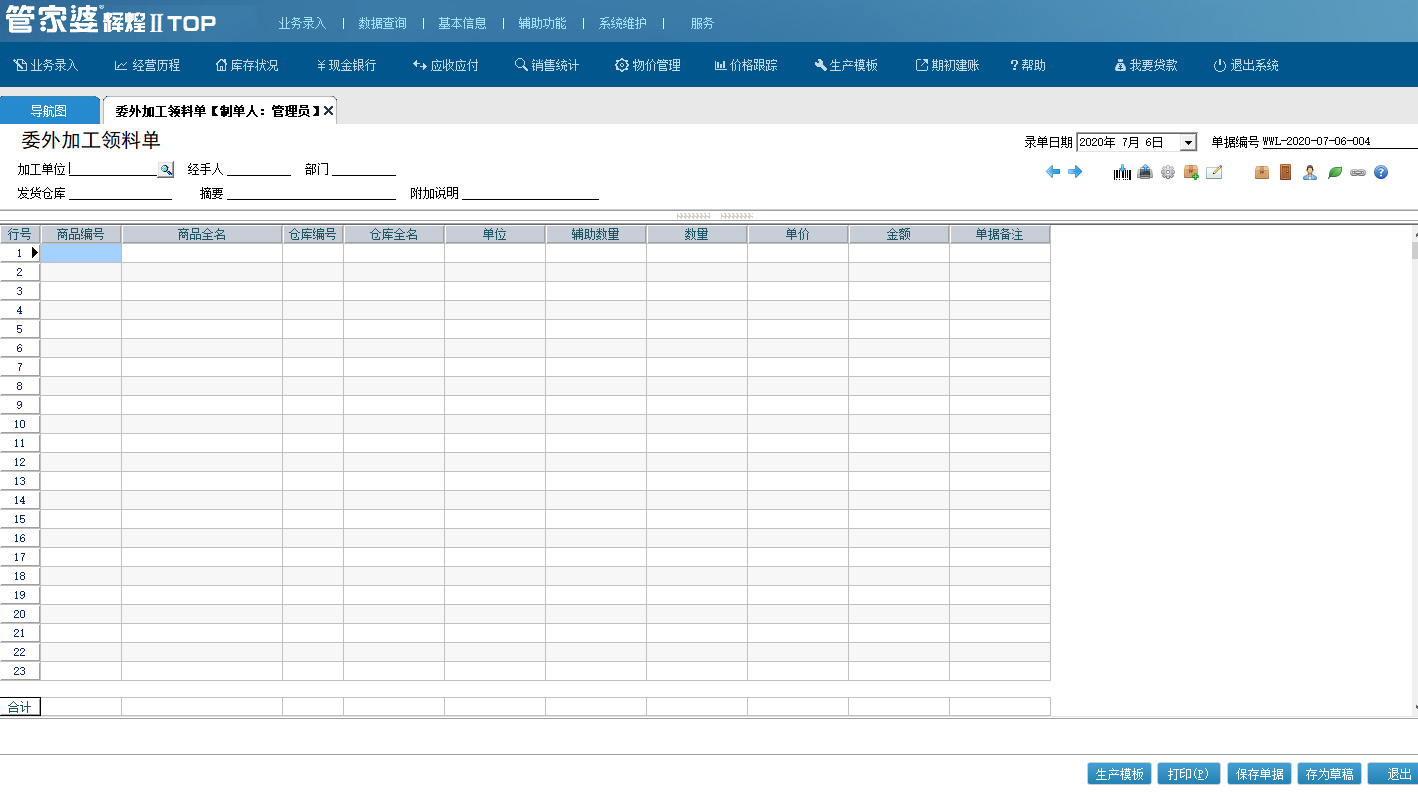1418x792 pixels.
Task: Expand the 录单日期 date dropdown
Action: pos(1188,142)
